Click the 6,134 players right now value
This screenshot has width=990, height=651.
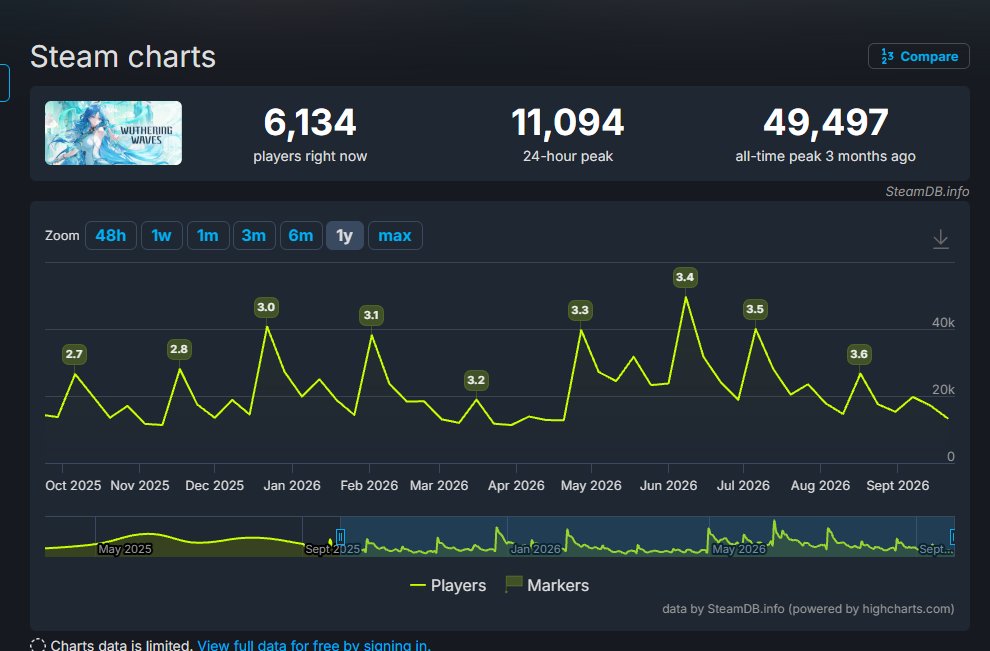coord(310,122)
